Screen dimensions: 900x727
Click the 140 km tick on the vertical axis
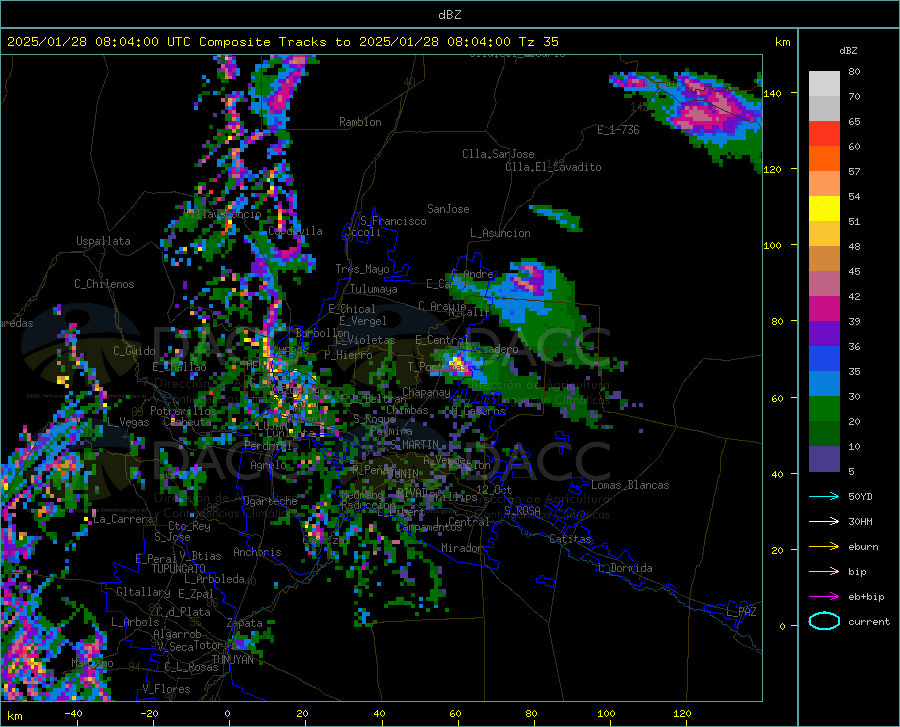[x=773, y=94]
